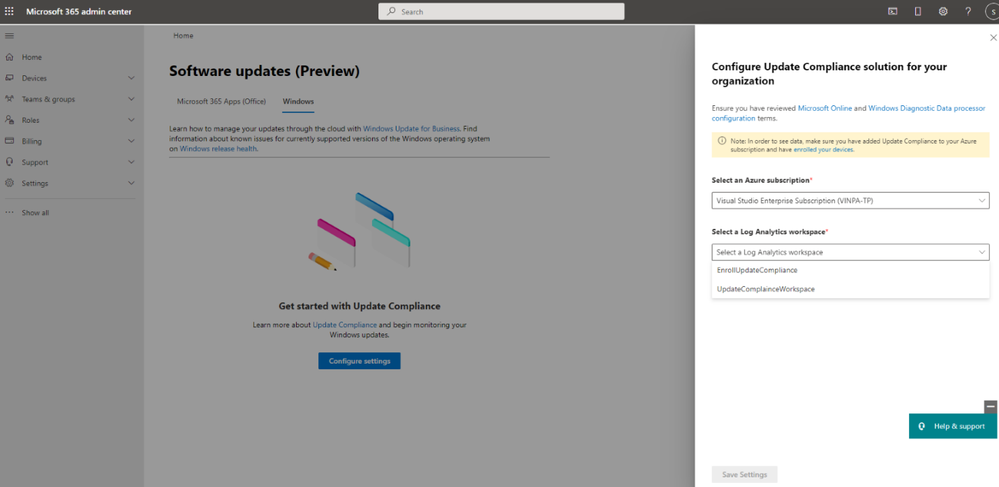Click the Home breadcrumb
Viewport: 999px width, 487px height.
183,36
